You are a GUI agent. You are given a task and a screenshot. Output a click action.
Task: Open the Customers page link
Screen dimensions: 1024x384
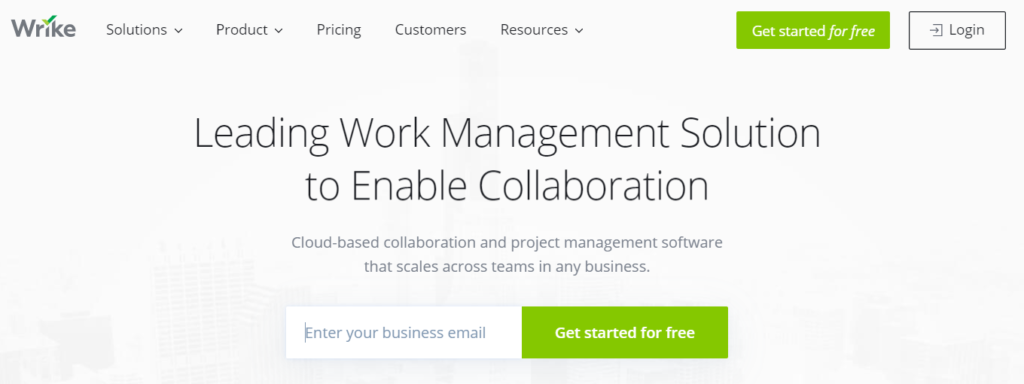430,29
